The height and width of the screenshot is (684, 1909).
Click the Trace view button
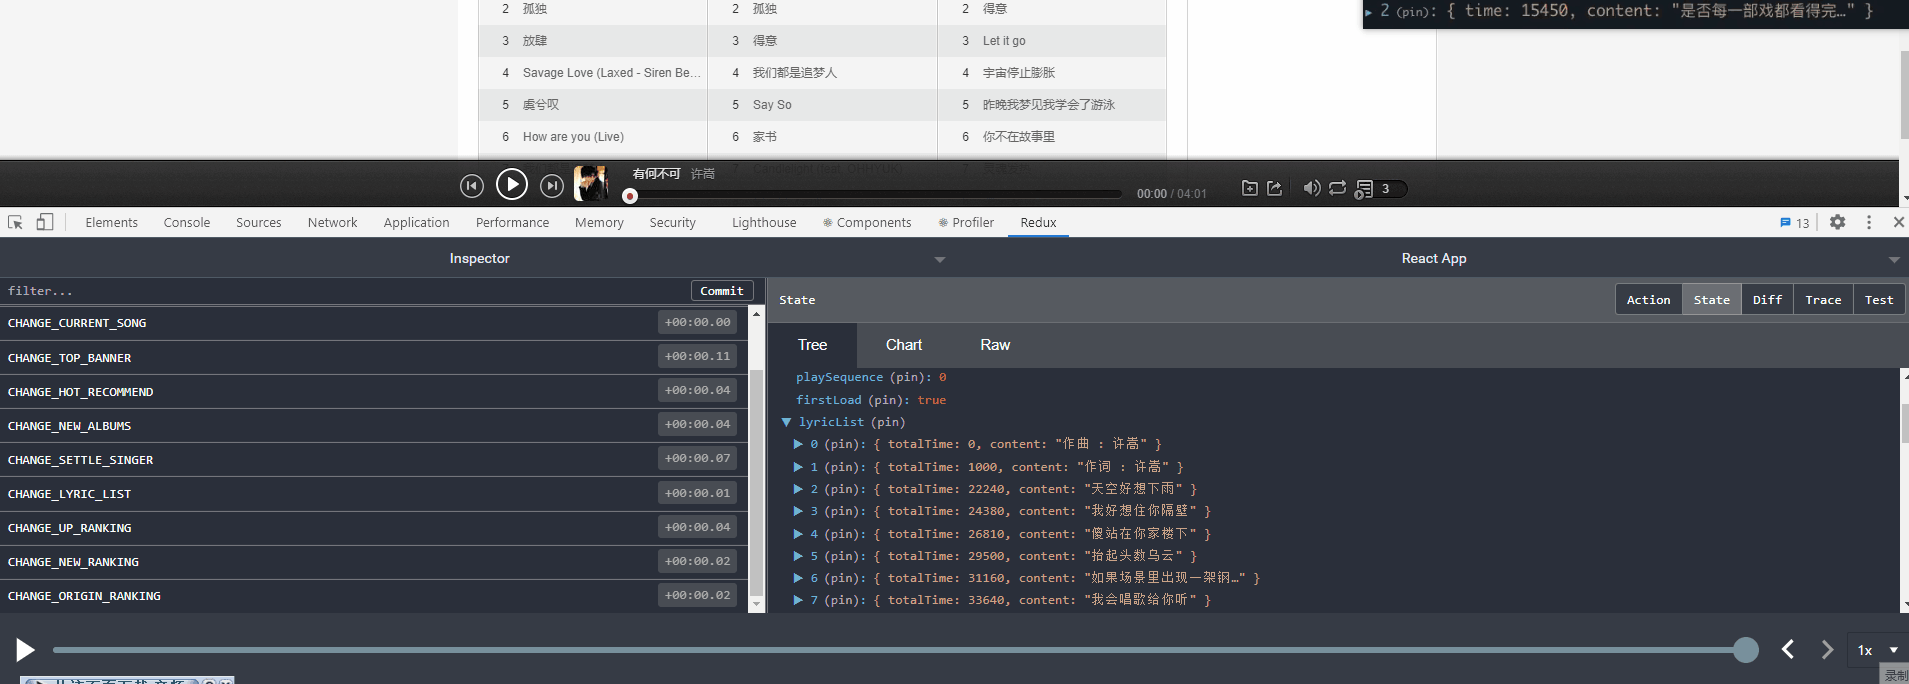coord(1823,300)
